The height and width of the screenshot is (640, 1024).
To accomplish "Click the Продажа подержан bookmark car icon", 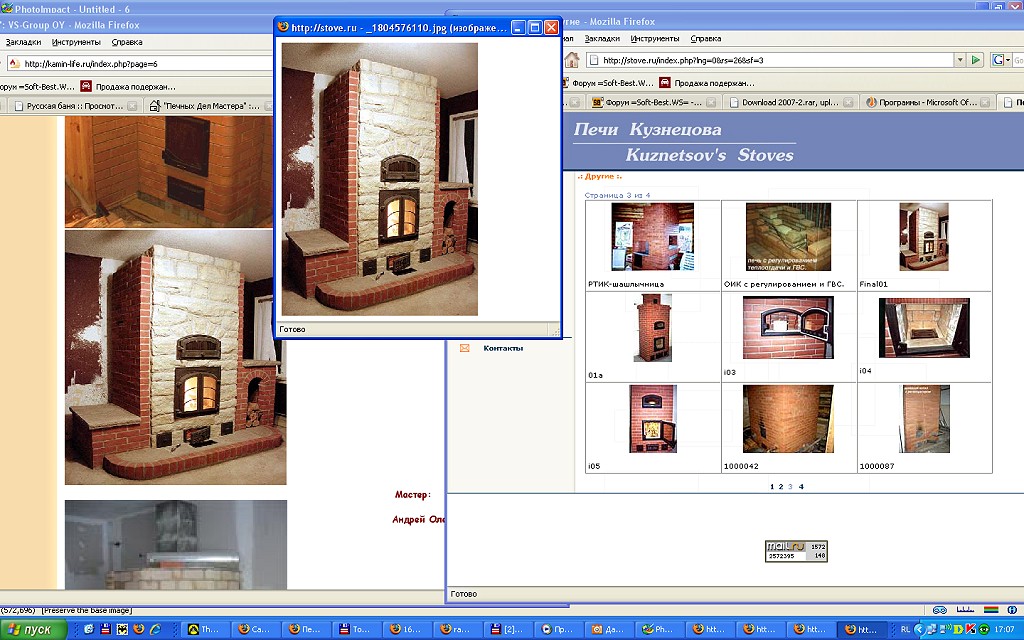I will click(x=664, y=83).
